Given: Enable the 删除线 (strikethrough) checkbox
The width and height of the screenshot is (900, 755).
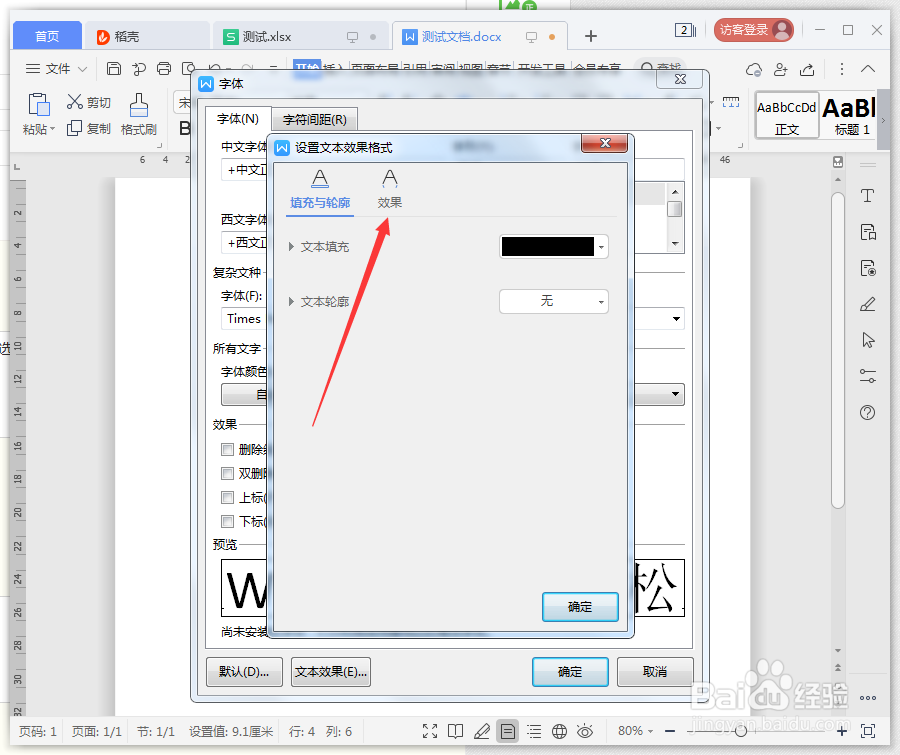Looking at the screenshot, I should pos(227,448).
